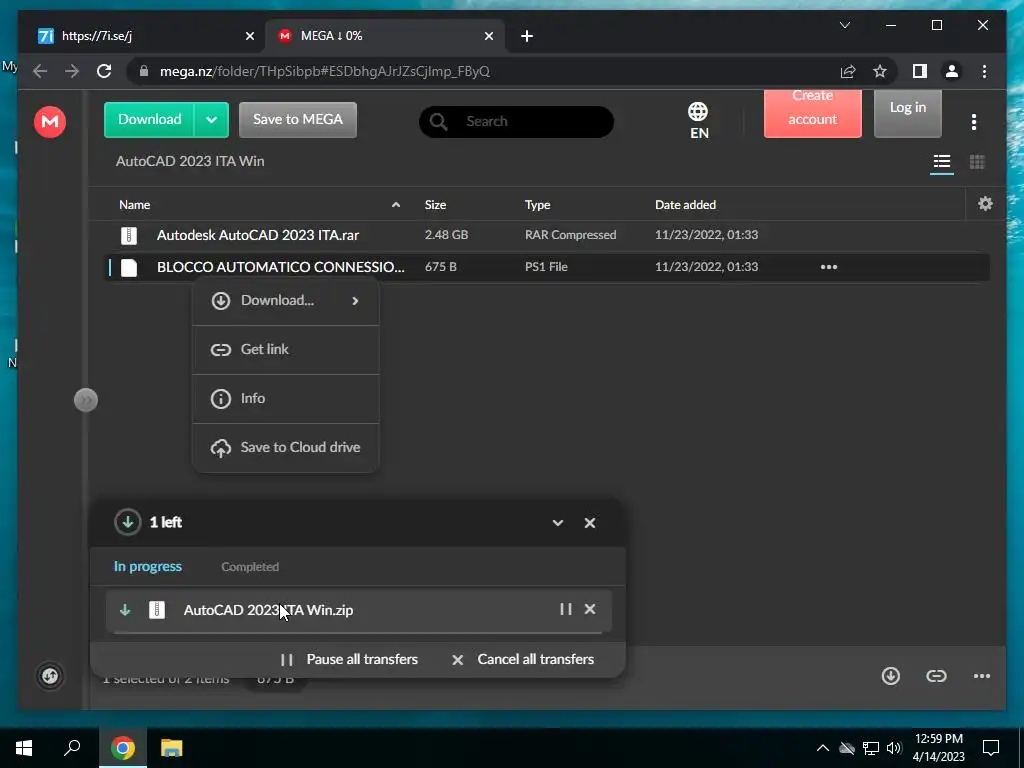1024x768 pixels.
Task: Click AutoCAD 2023 ITA Win.zip transfer name
Action: pyautogui.click(x=268, y=610)
